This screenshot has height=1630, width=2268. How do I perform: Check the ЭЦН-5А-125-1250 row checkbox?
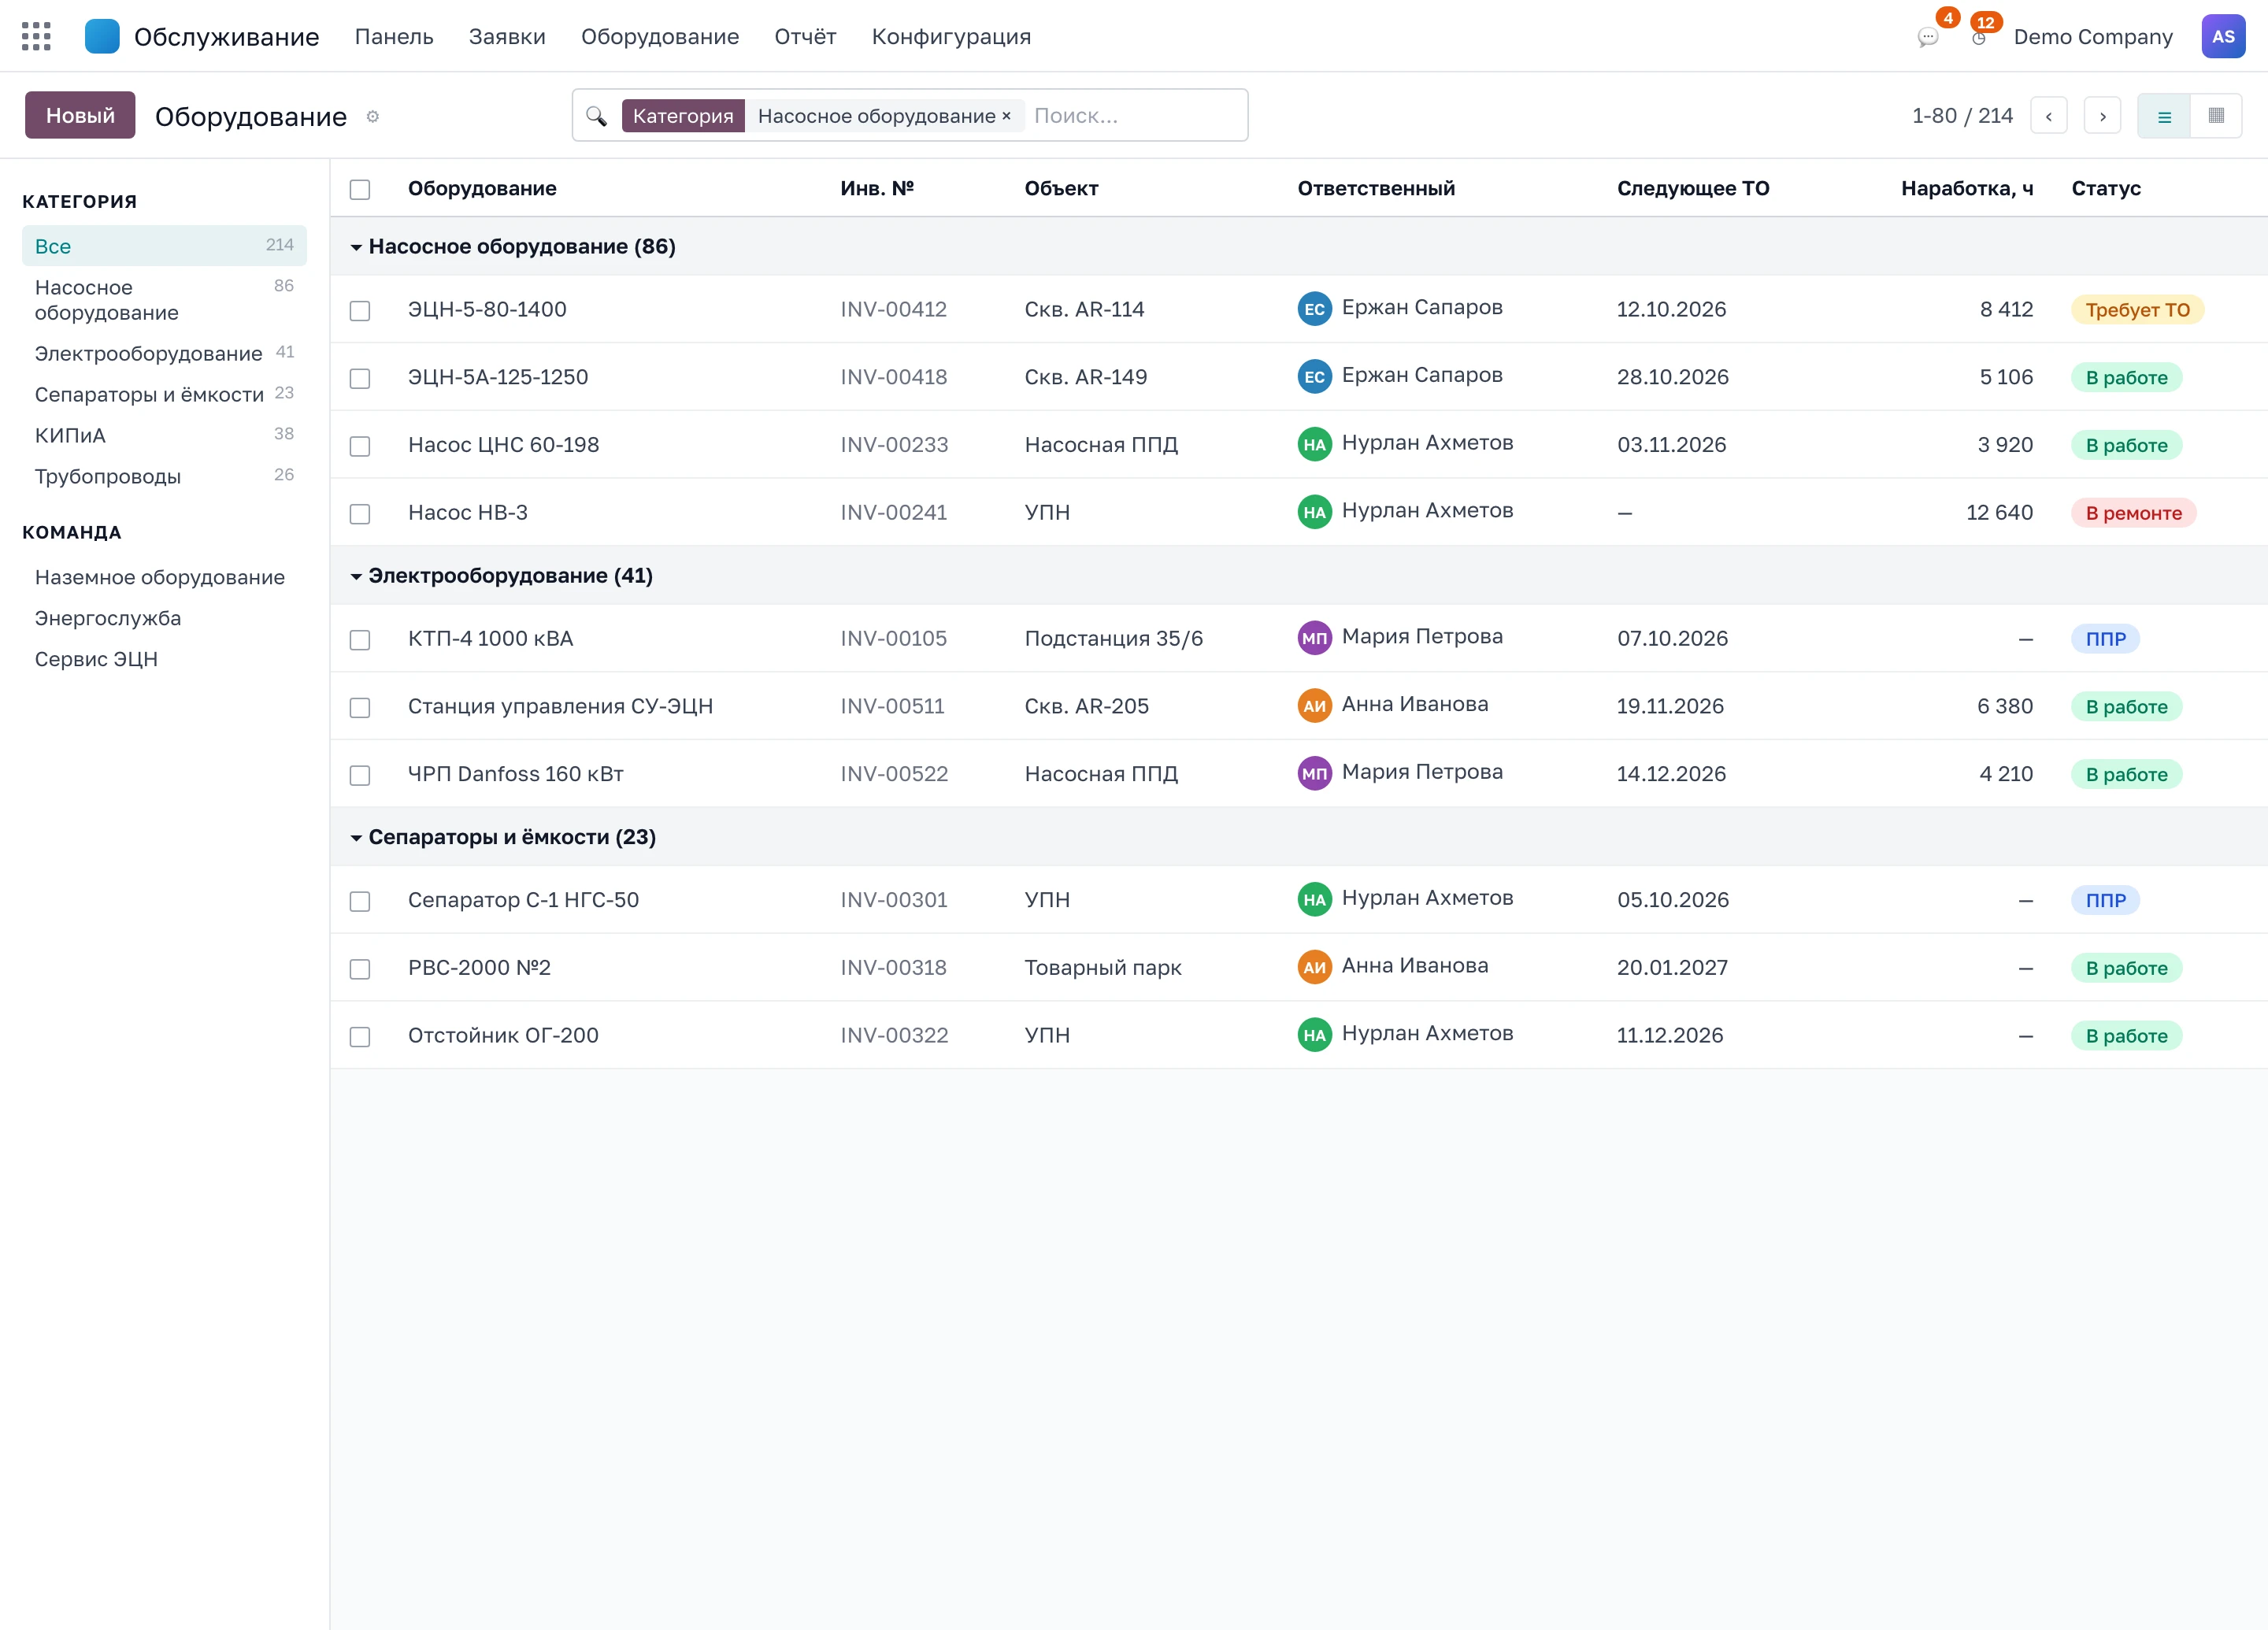360,378
